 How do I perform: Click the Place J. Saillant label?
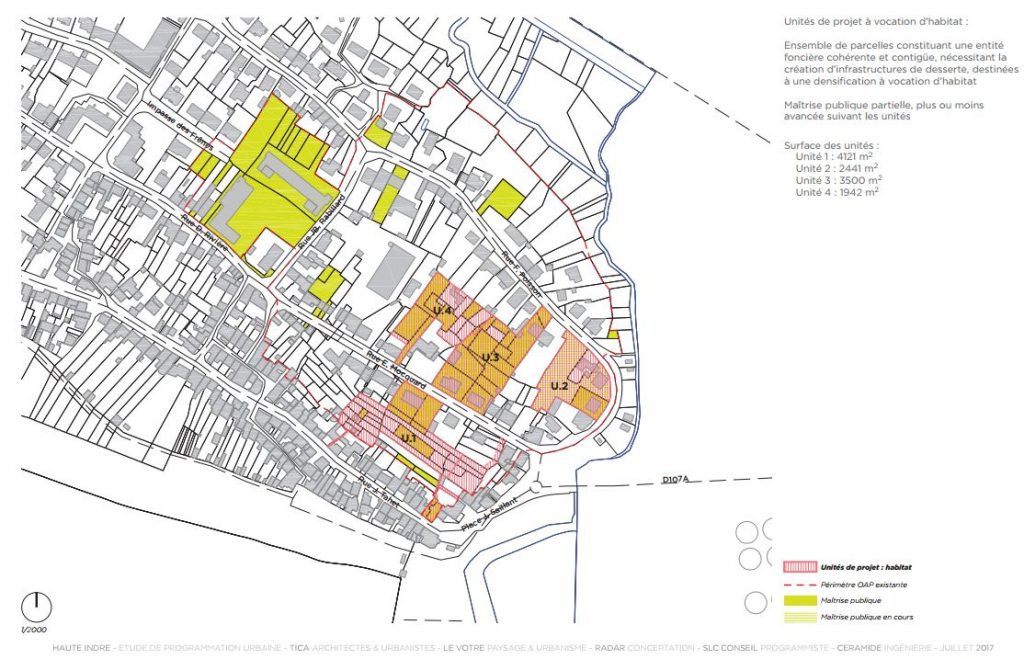click(x=486, y=514)
